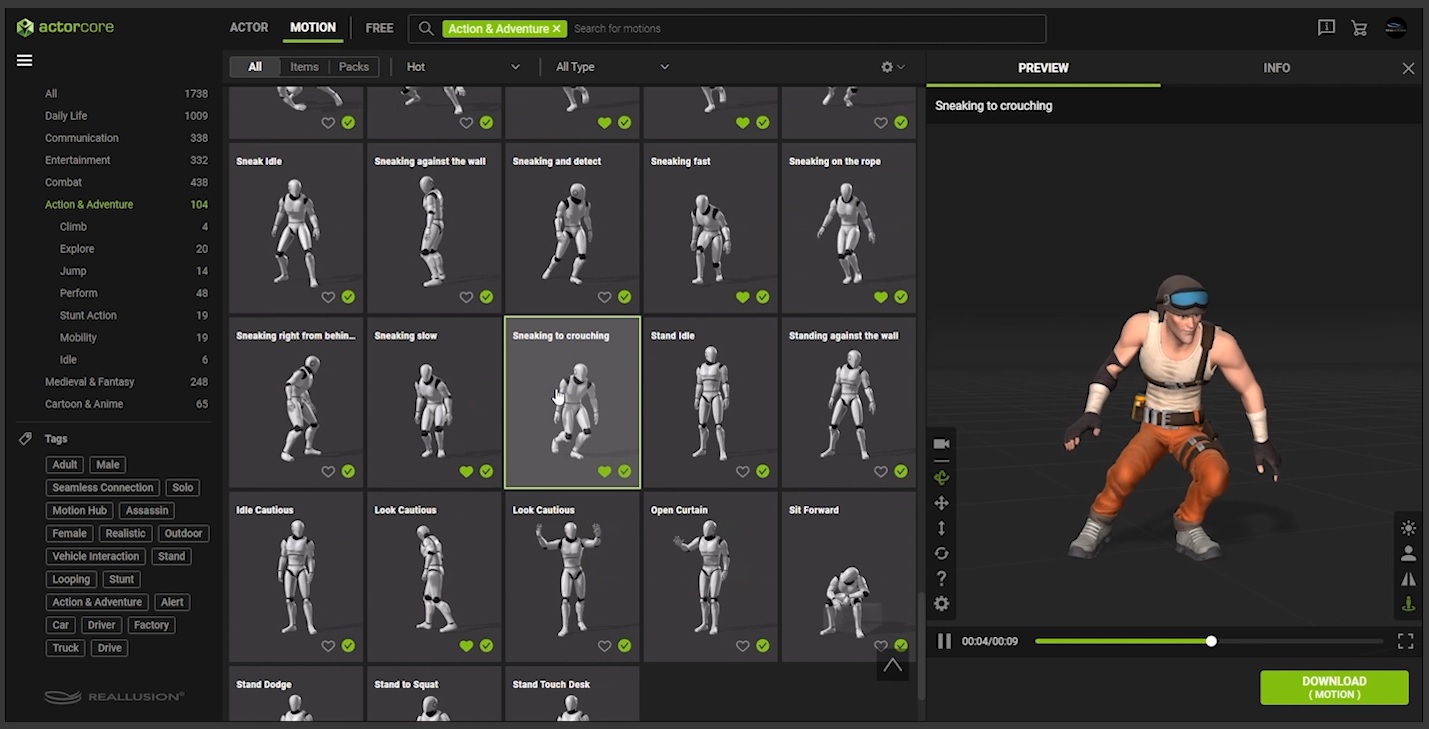This screenshot has height=729, width=1429.
Task: Select the Seamless Connection tag
Action: point(103,488)
